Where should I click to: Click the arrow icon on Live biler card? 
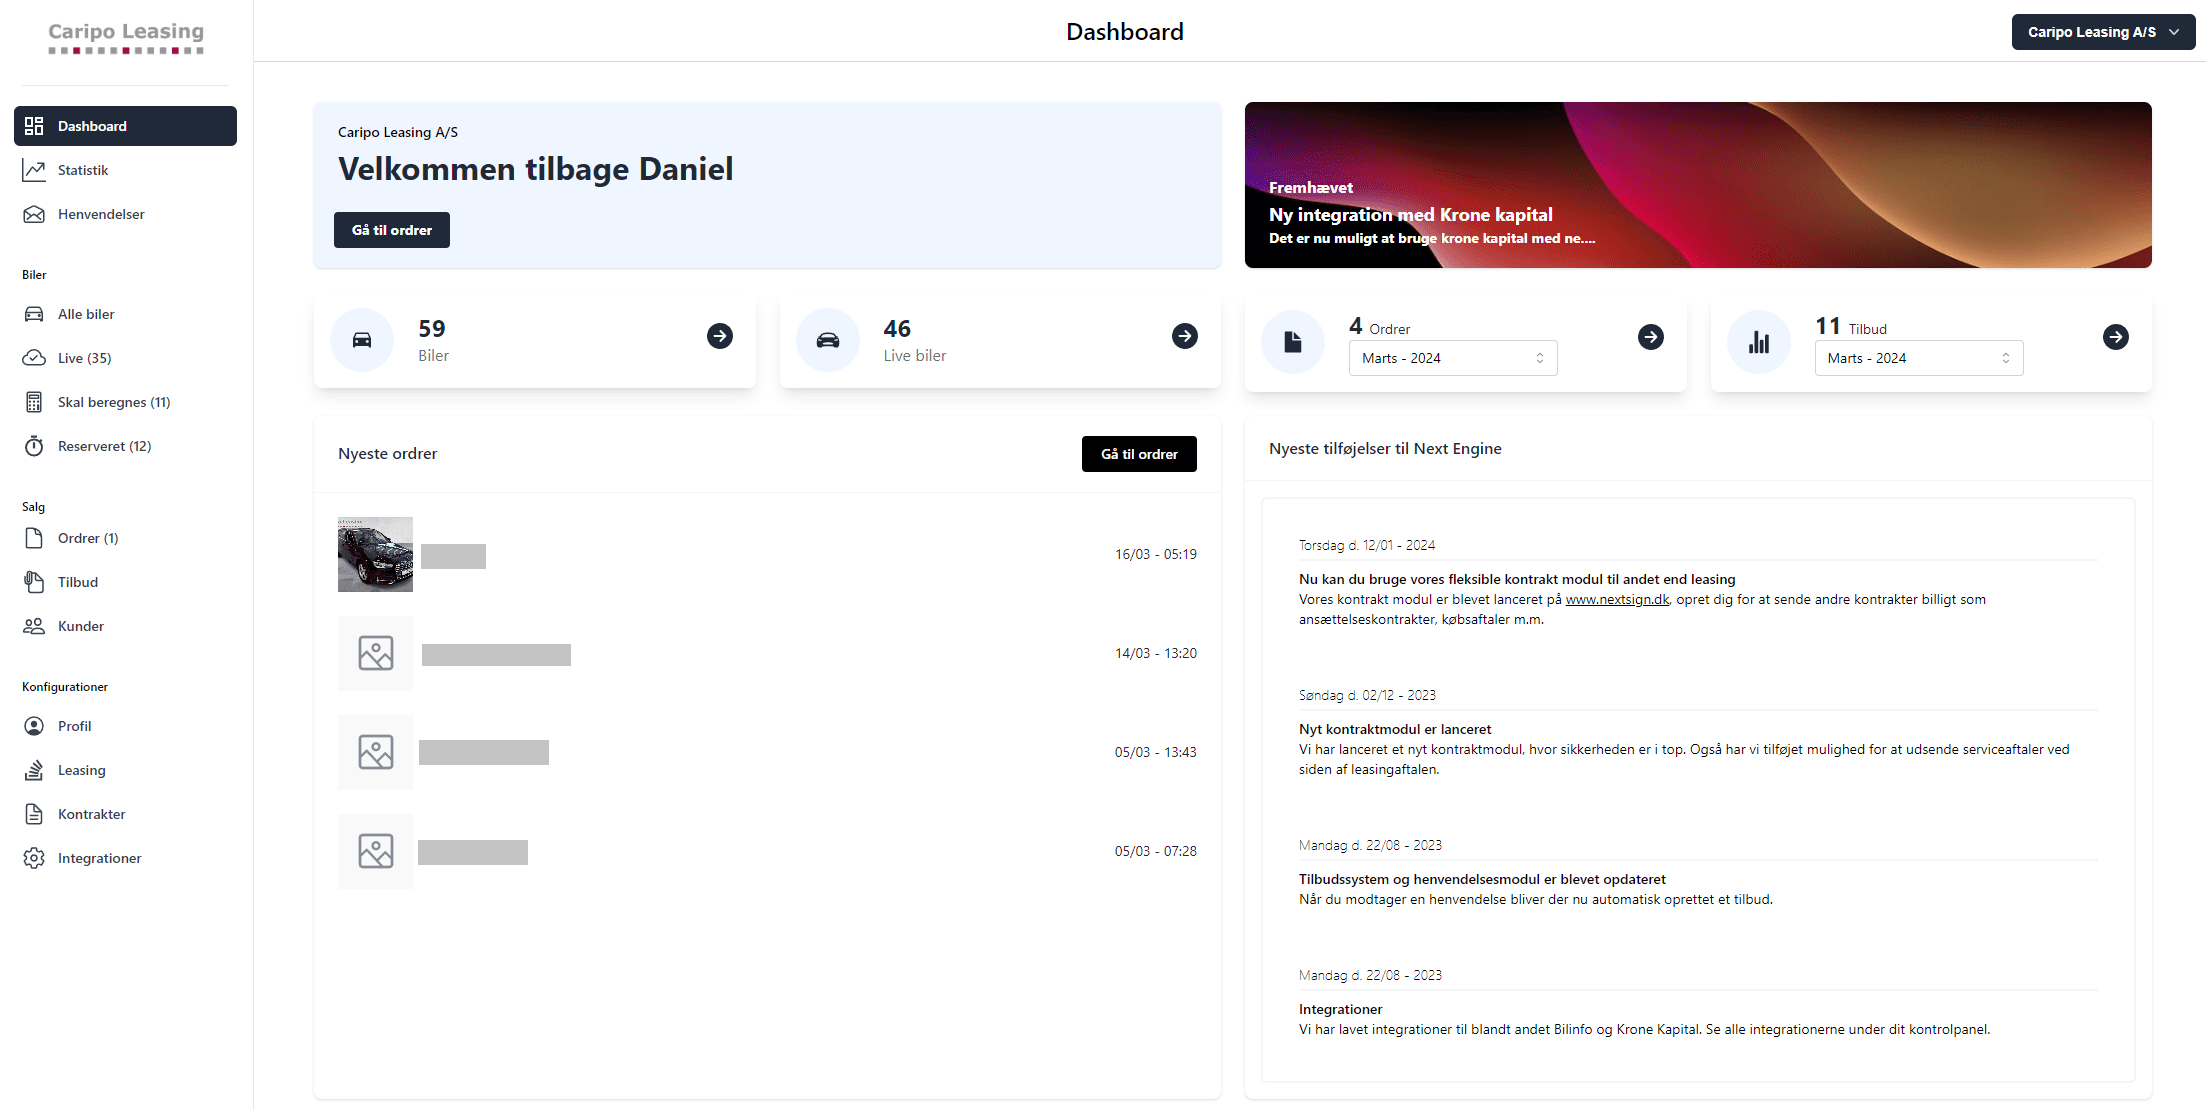click(1184, 336)
